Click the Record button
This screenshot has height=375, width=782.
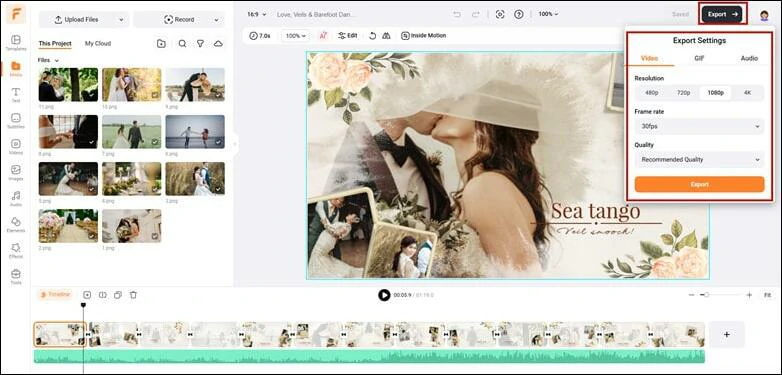click(x=179, y=20)
